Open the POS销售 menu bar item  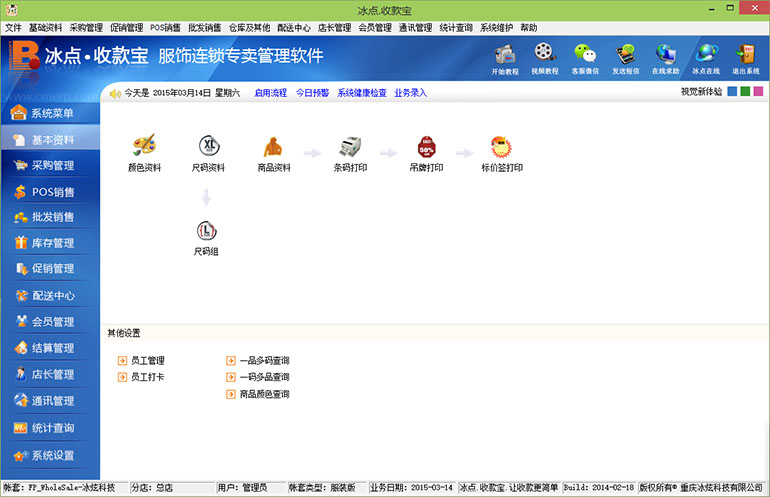click(x=165, y=28)
